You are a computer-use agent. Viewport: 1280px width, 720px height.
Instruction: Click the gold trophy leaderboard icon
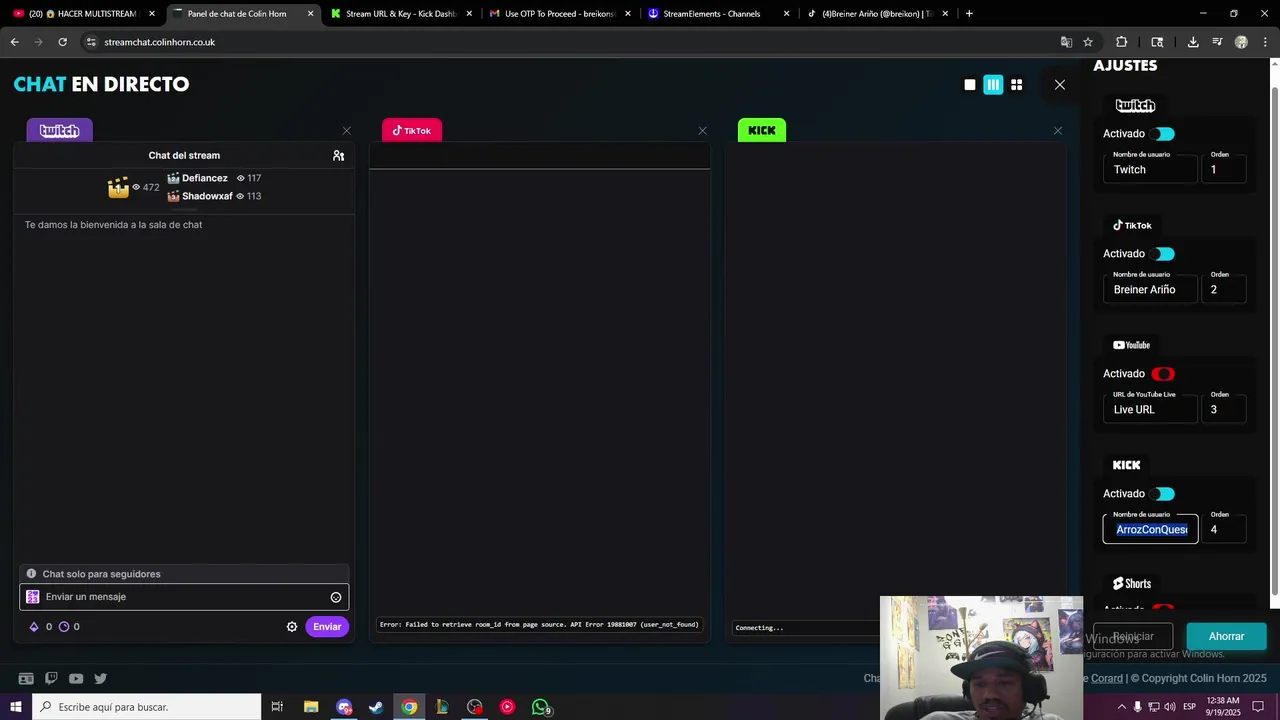point(118,187)
